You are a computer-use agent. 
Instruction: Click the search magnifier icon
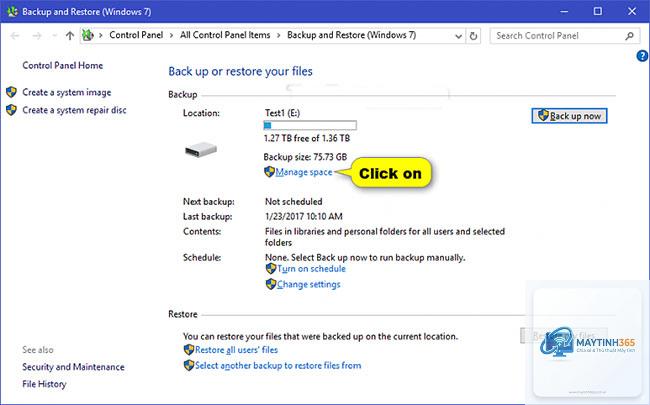click(x=629, y=36)
